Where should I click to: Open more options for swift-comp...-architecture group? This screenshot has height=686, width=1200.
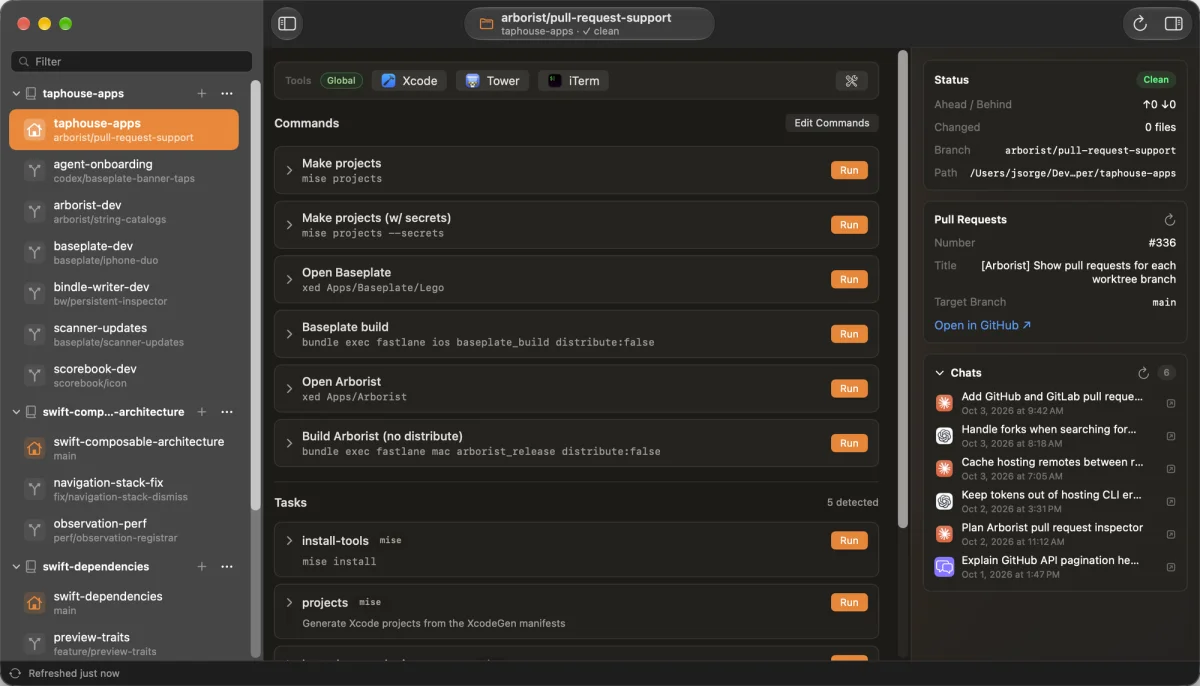pos(227,412)
